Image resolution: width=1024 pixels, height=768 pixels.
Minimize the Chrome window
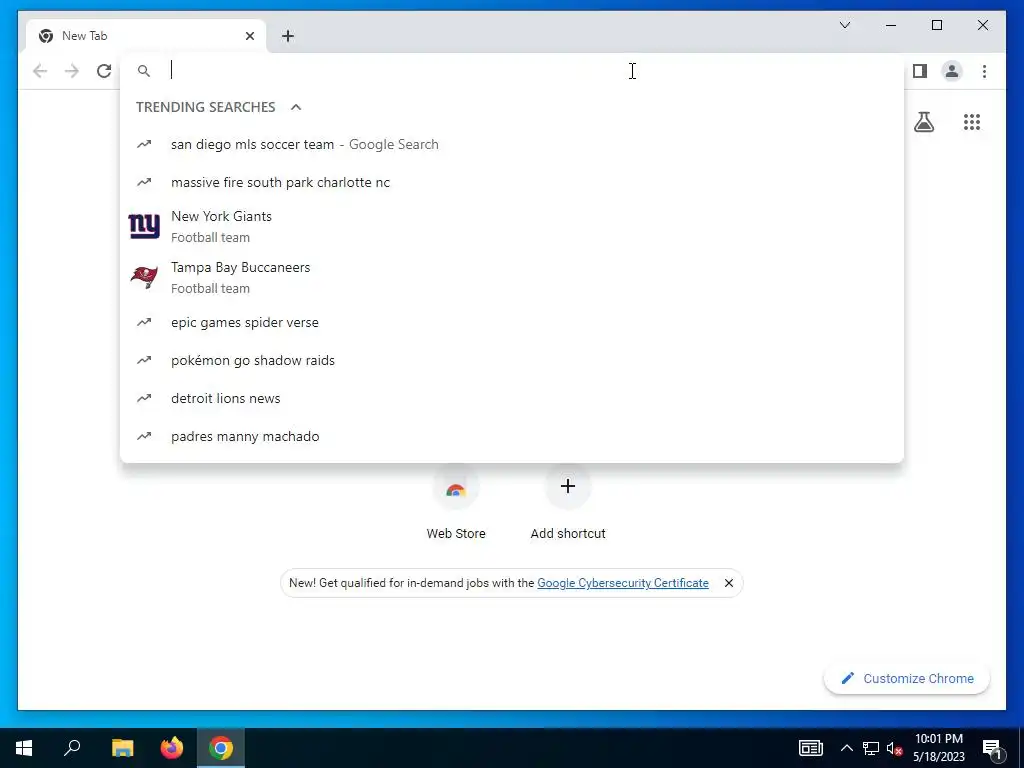tap(891, 25)
